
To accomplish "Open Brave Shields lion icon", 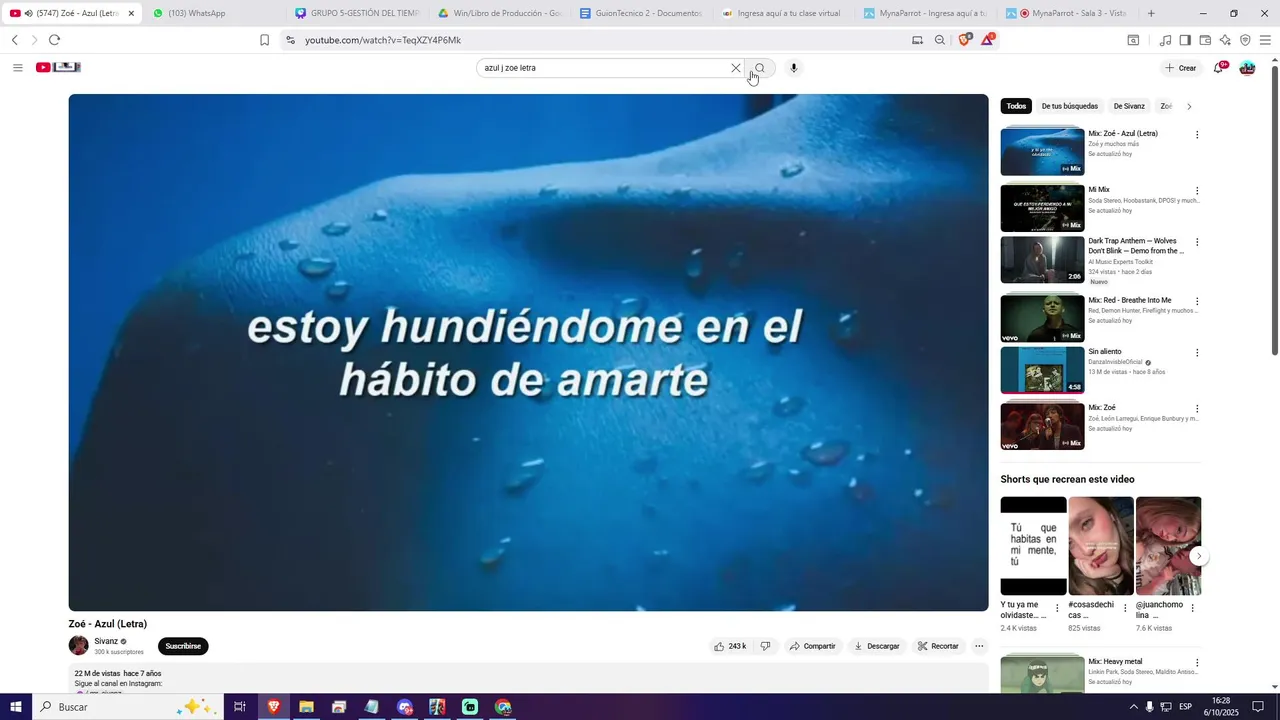I will click(964, 40).
